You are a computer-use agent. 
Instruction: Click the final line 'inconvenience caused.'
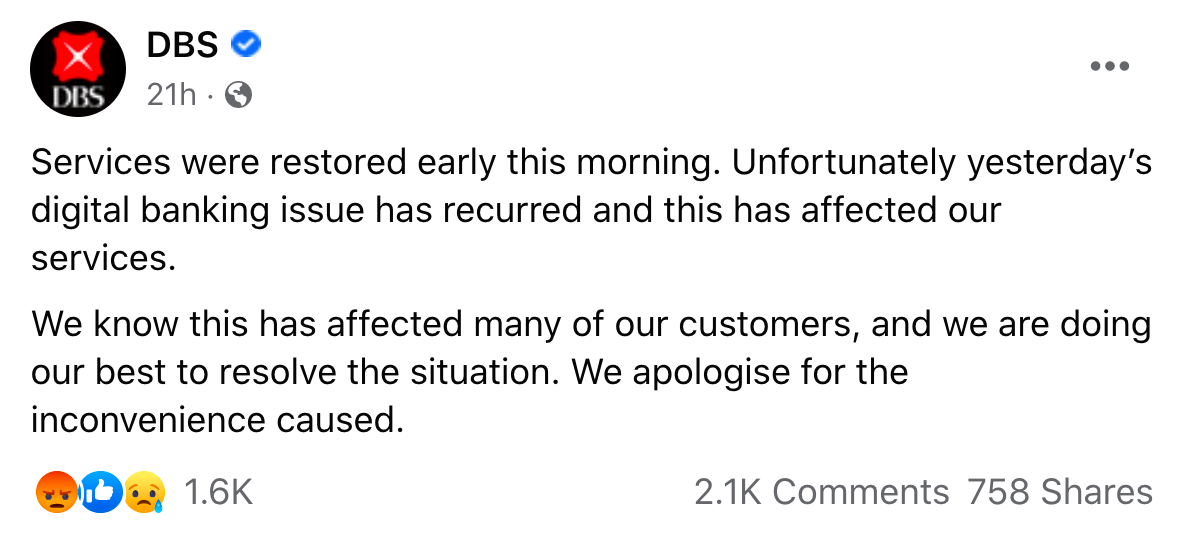(217, 420)
